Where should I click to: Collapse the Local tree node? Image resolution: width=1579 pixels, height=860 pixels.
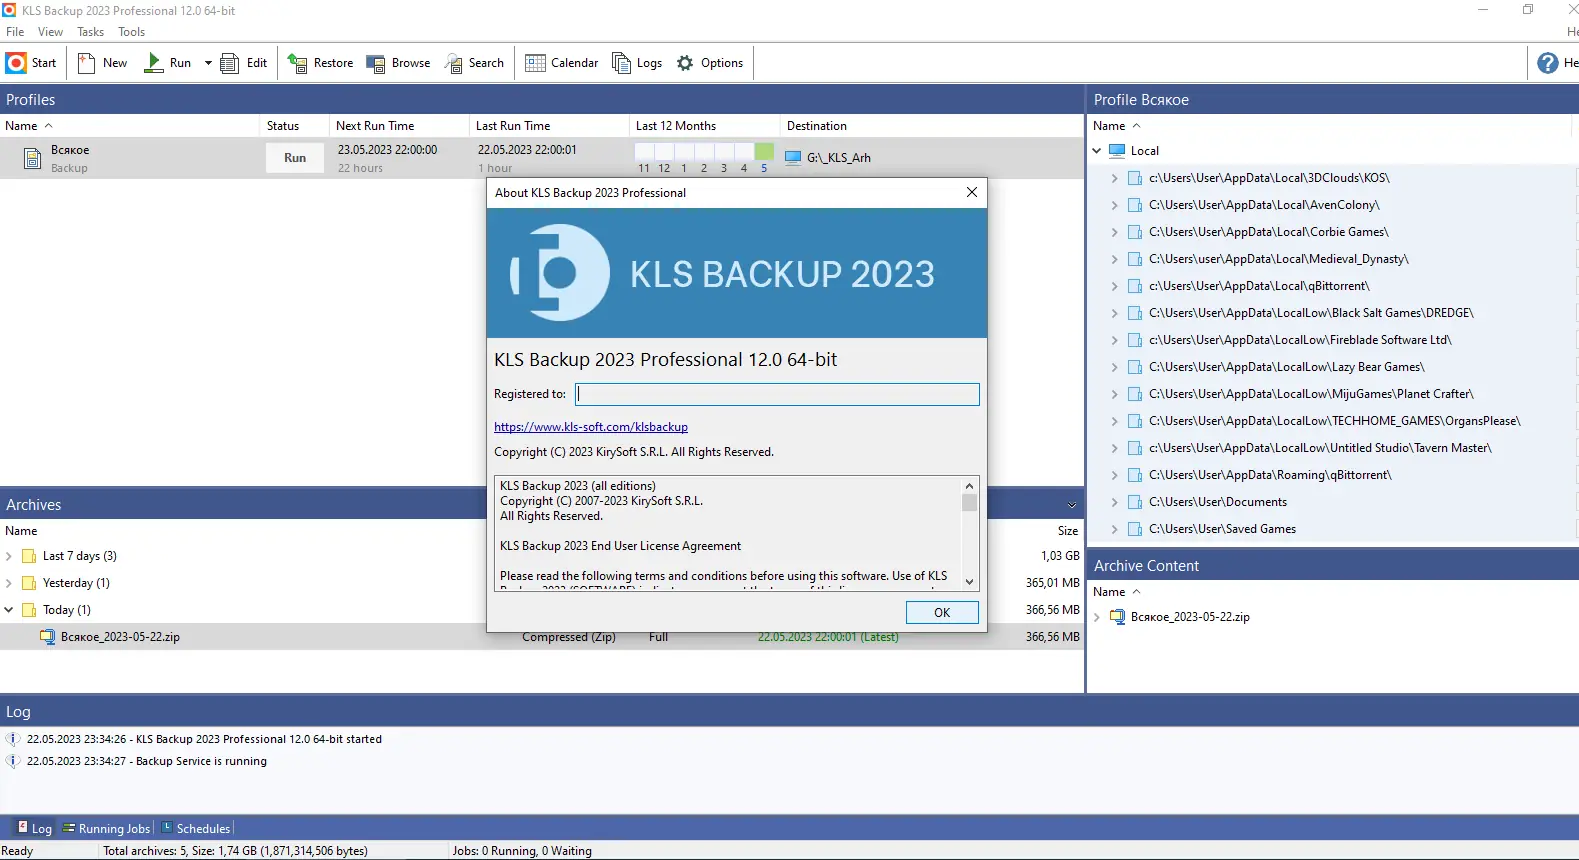point(1097,151)
